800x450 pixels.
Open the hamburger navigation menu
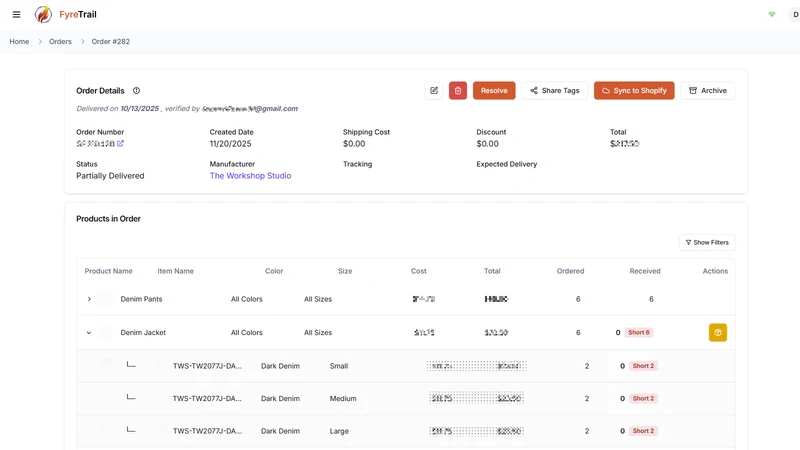click(16, 14)
